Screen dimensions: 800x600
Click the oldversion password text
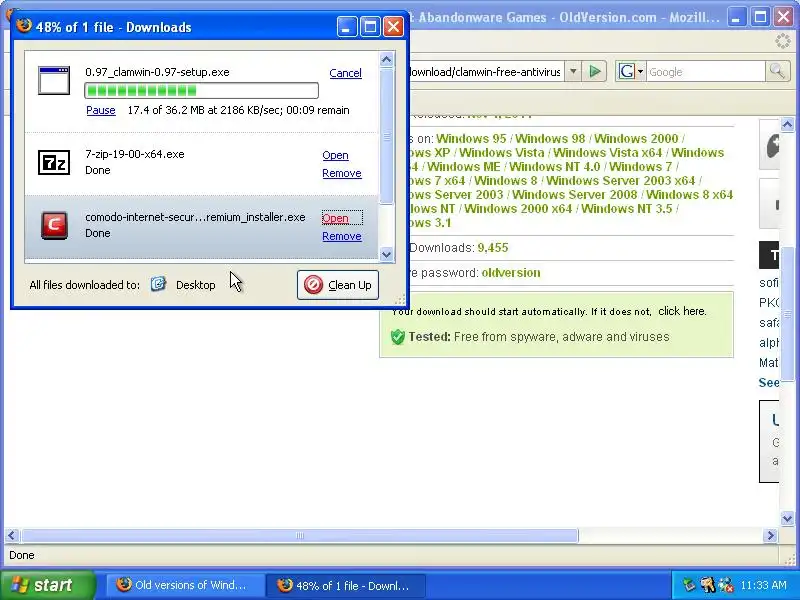(511, 272)
